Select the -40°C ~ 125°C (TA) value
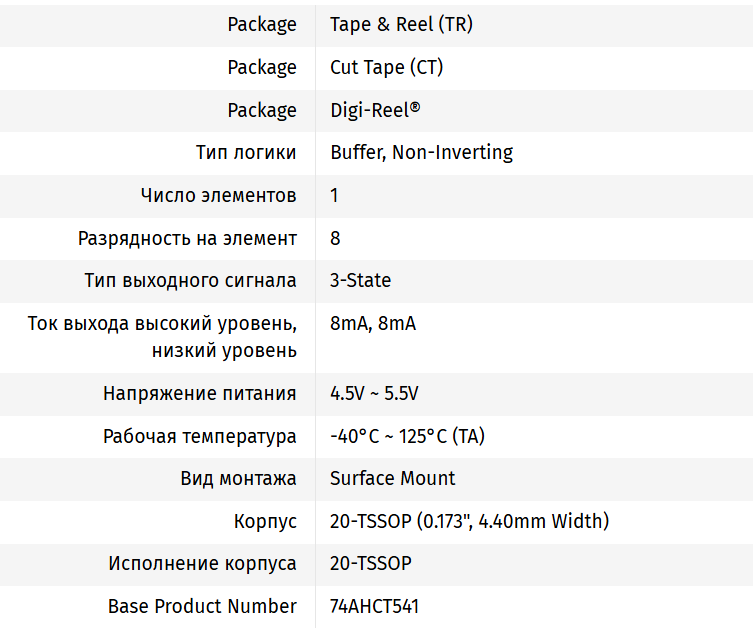 [x=407, y=436]
